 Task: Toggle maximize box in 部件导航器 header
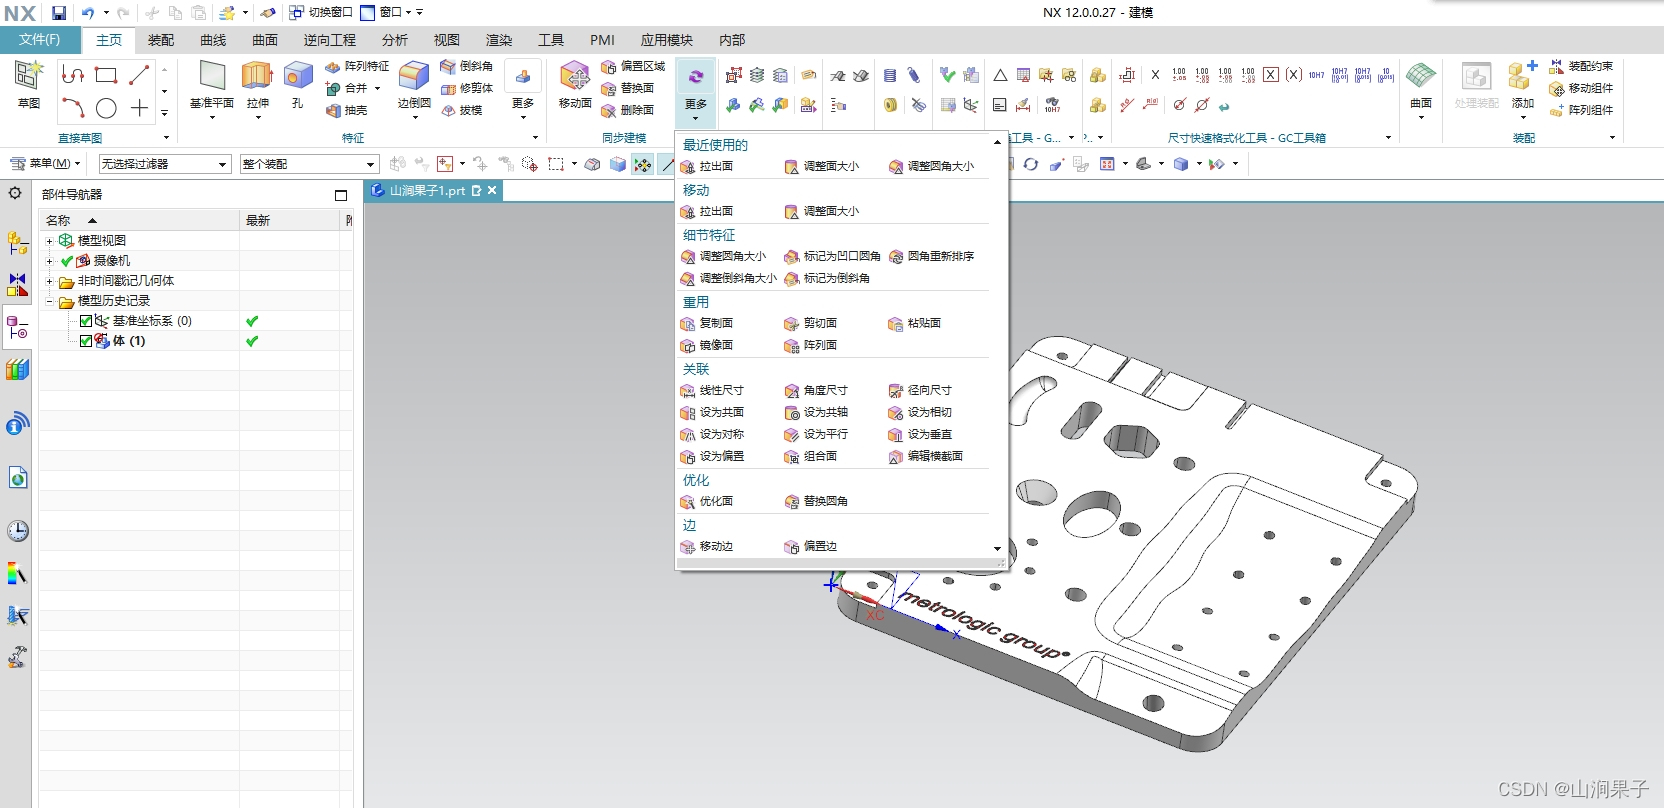pyautogui.click(x=341, y=195)
